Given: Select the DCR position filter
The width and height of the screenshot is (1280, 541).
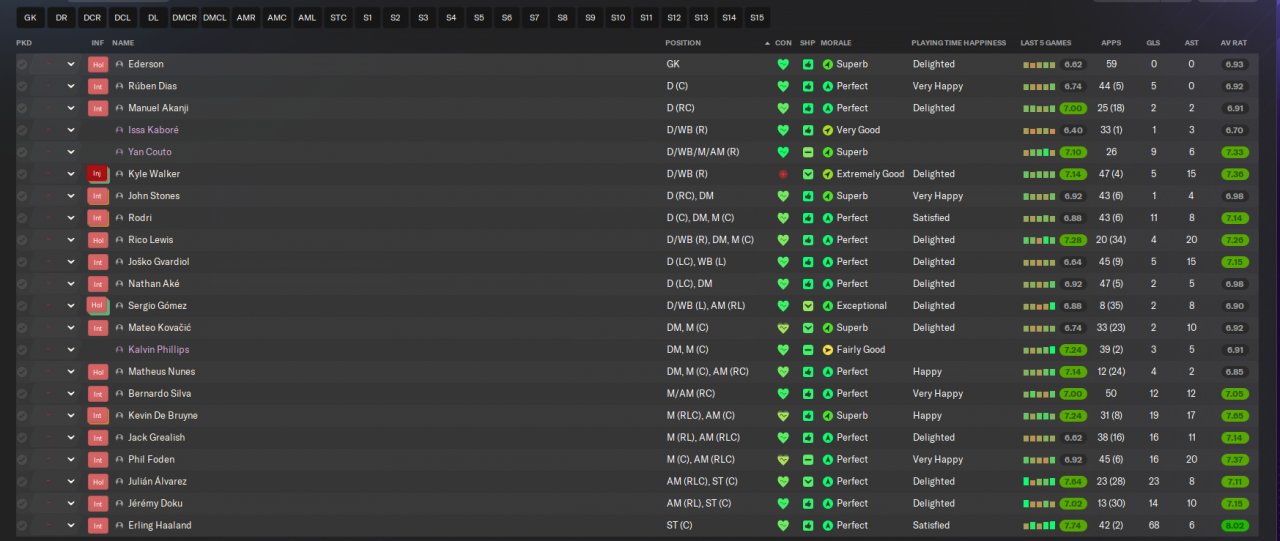Looking at the screenshot, I should [92, 18].
